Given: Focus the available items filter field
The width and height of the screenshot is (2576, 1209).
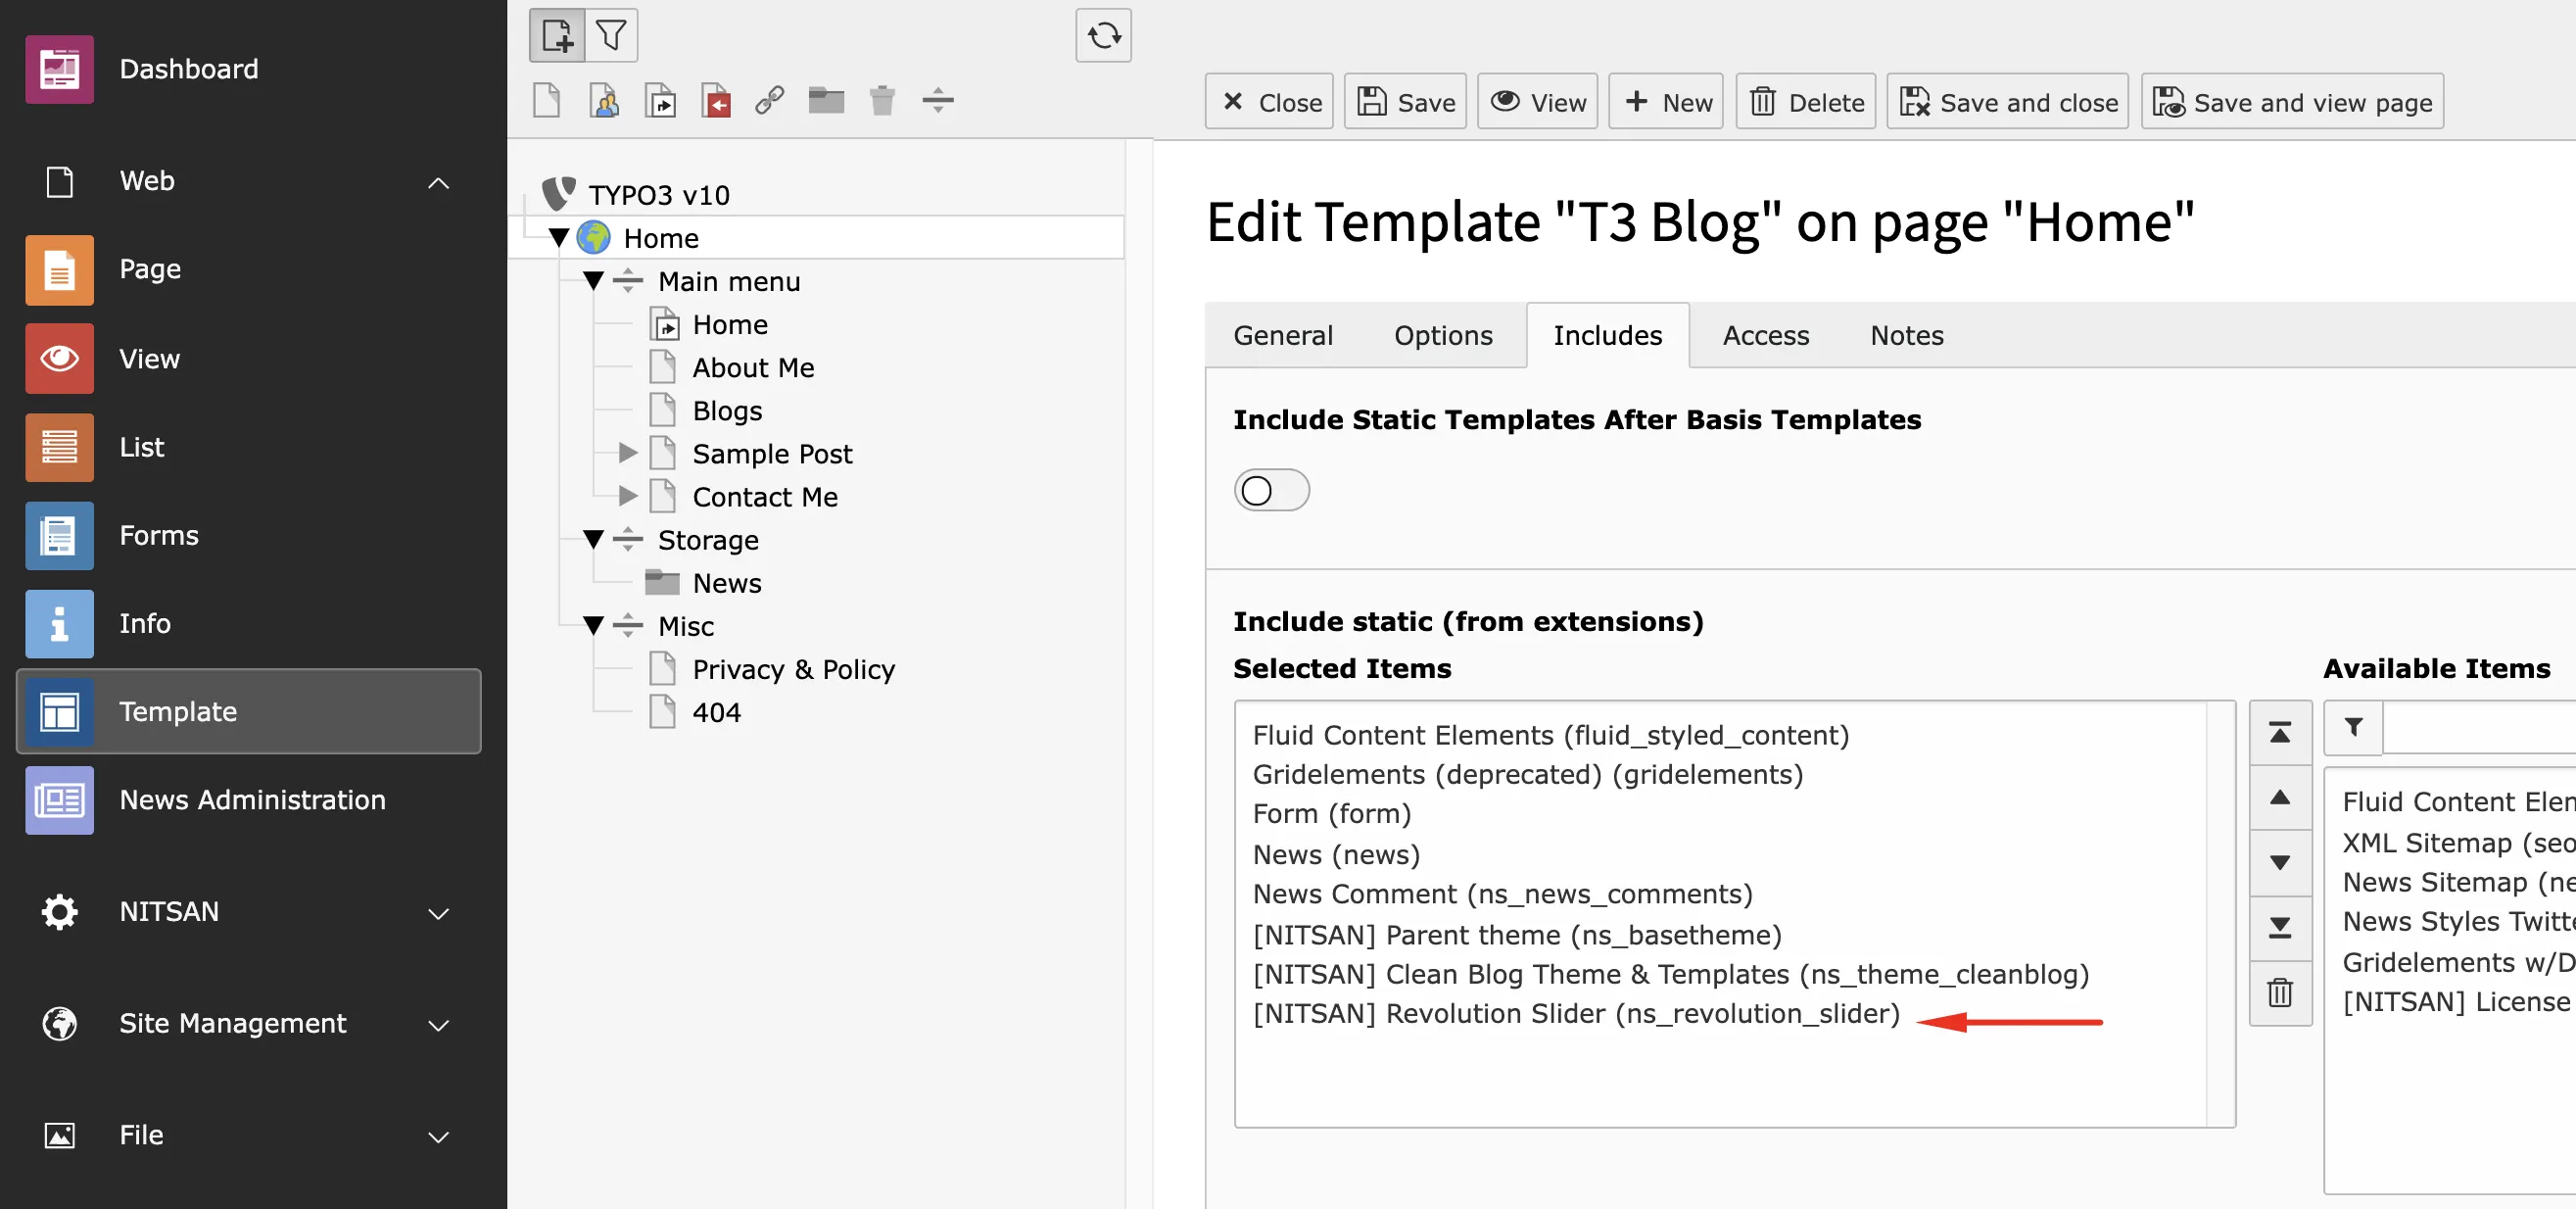Looking at the screenshot, I should (x=2480, y=727).
